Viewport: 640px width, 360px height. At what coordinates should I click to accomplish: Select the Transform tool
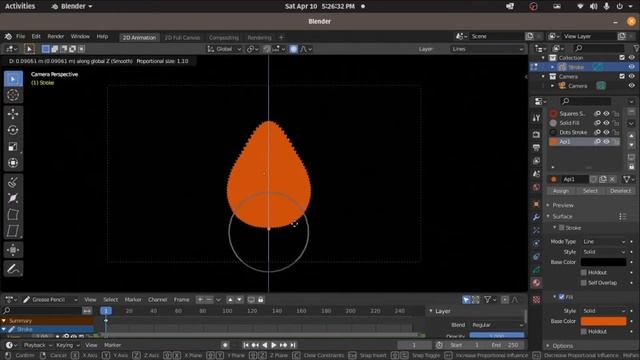point(13,163)
